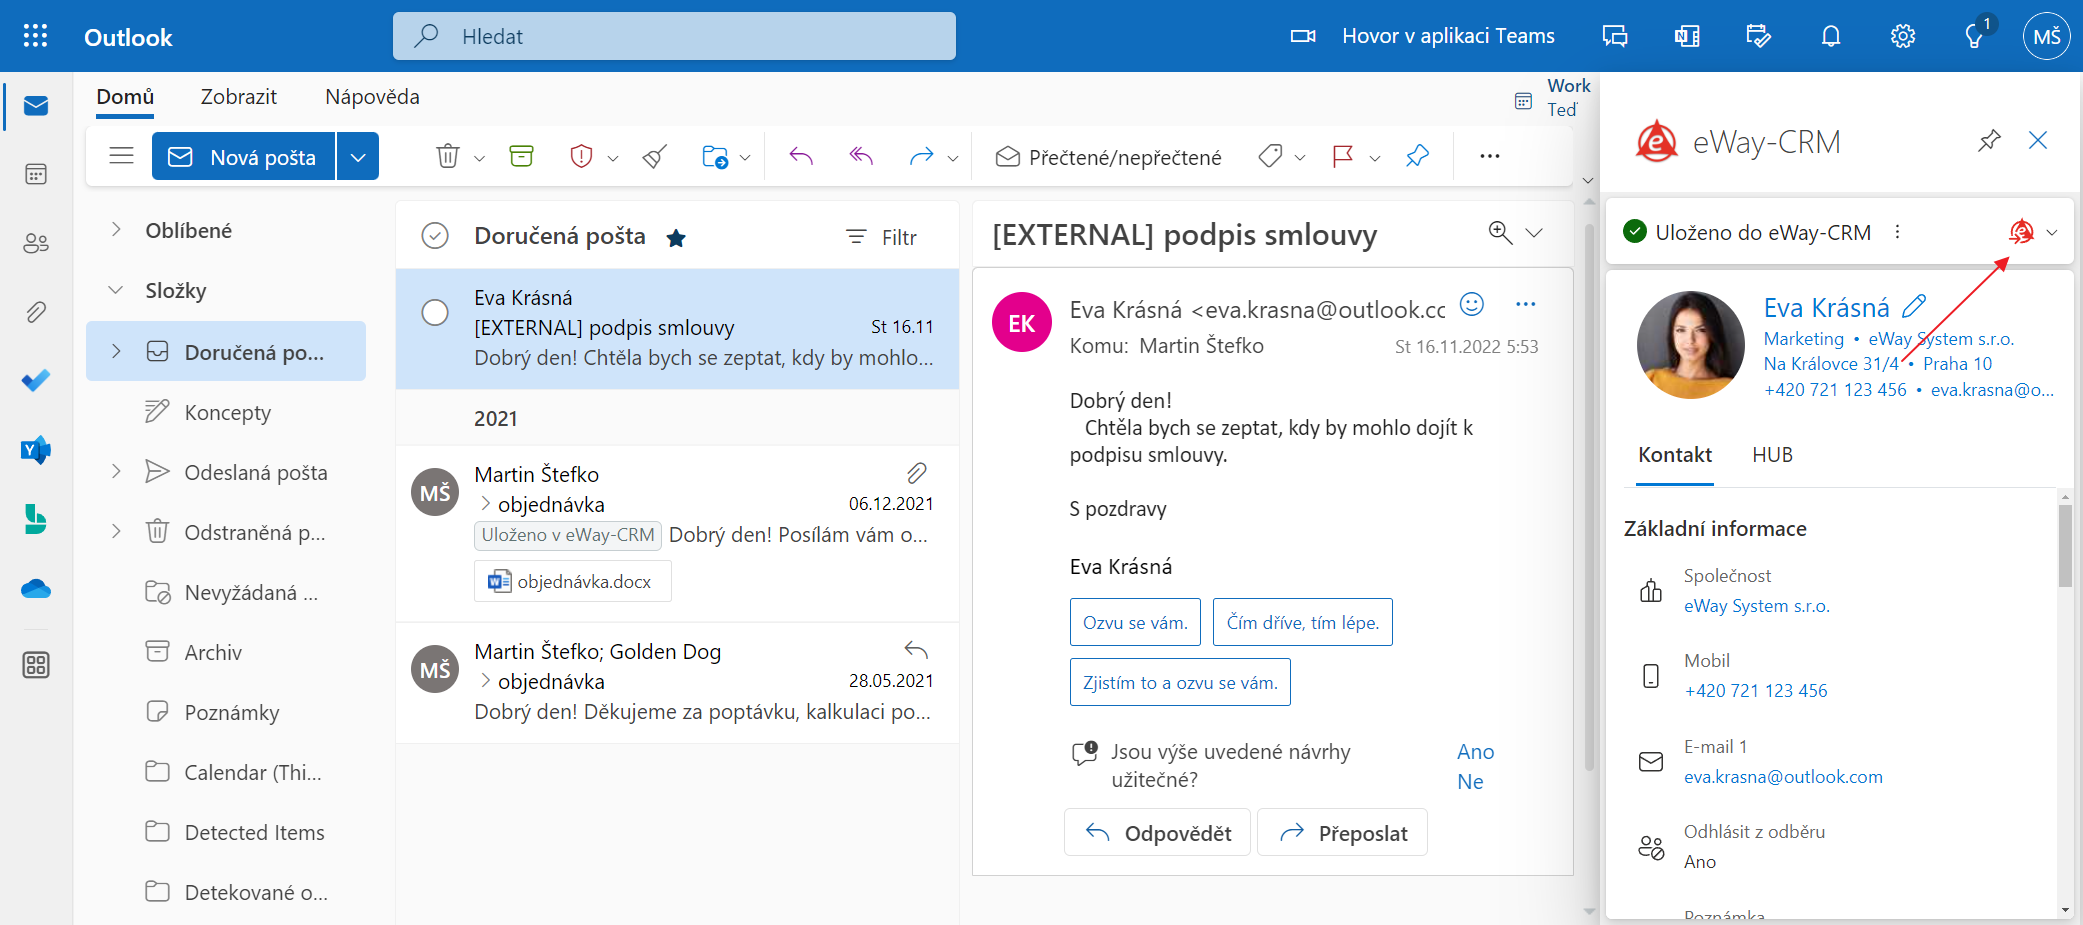The image size is (2083, 925).
Task: Flag the message with red flag
Action: (x=1343, y=156)
